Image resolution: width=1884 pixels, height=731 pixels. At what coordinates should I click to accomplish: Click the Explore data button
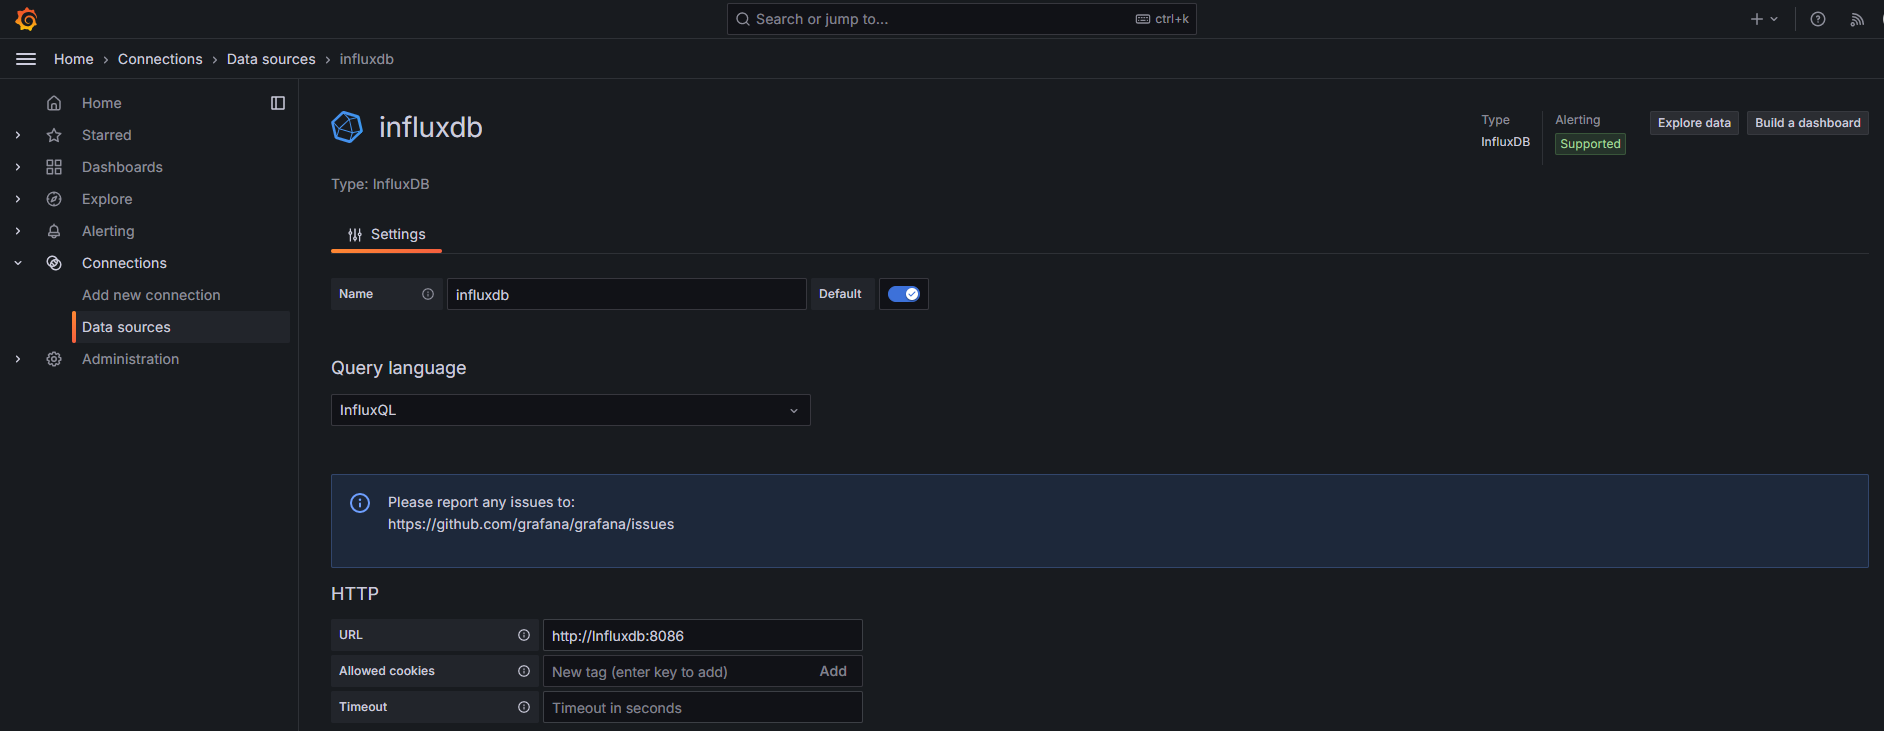coord(1694,123)
